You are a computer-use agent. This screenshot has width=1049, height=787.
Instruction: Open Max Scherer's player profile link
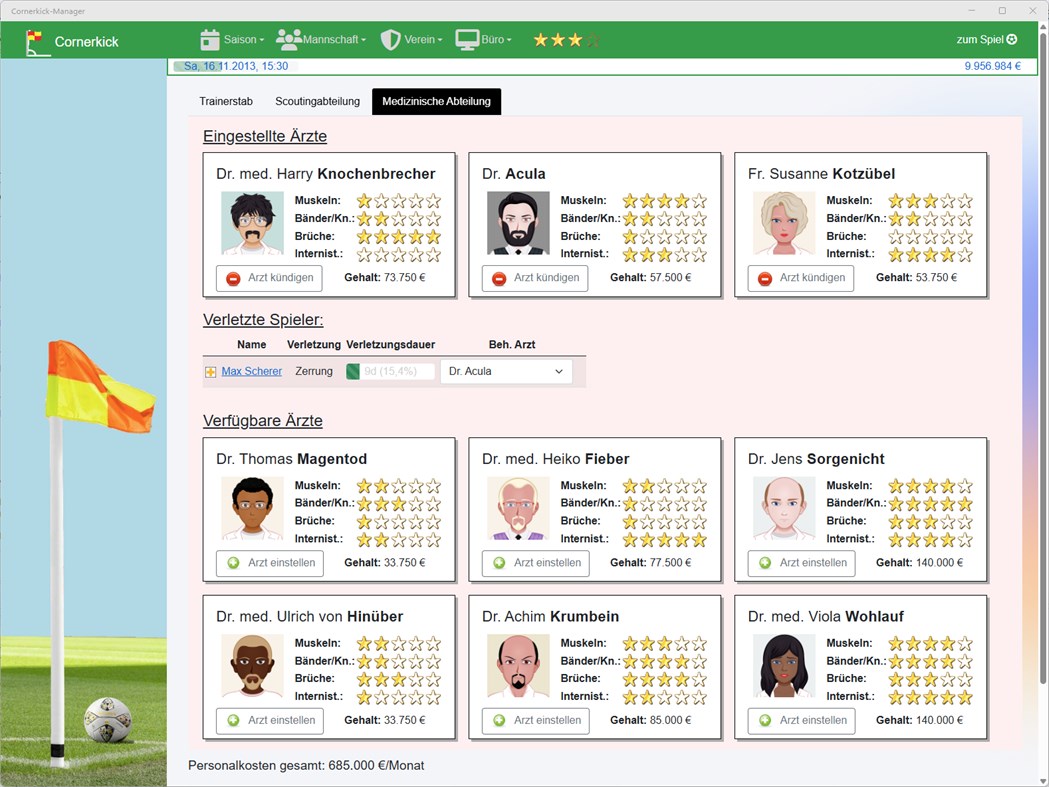click(x=251, y=370)
